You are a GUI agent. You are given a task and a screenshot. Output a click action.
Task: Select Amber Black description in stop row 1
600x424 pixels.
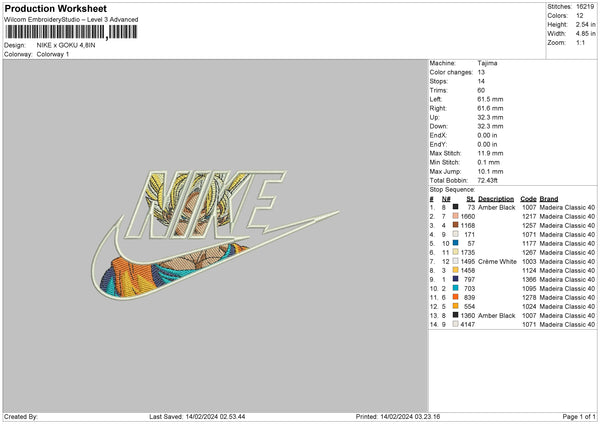point(497,207)
